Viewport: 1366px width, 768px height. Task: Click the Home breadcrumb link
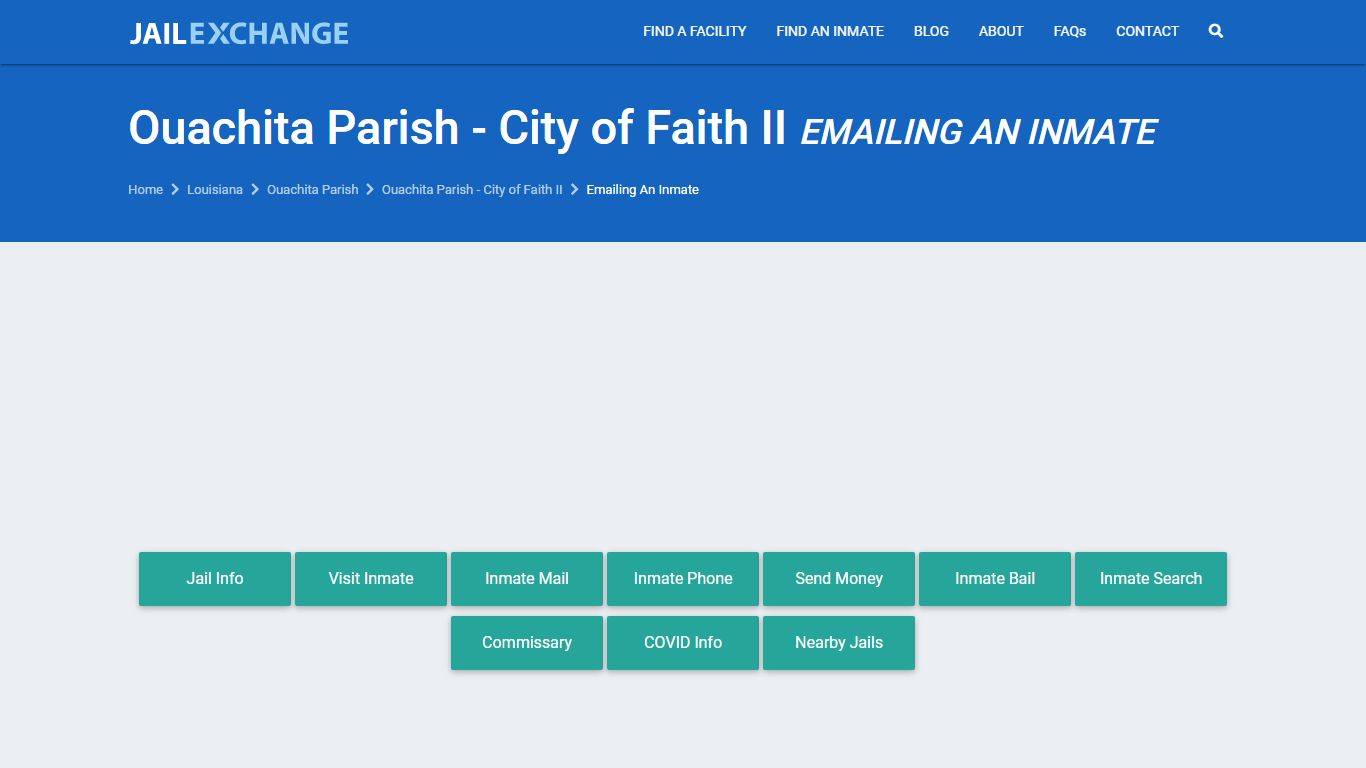(145, 189)
